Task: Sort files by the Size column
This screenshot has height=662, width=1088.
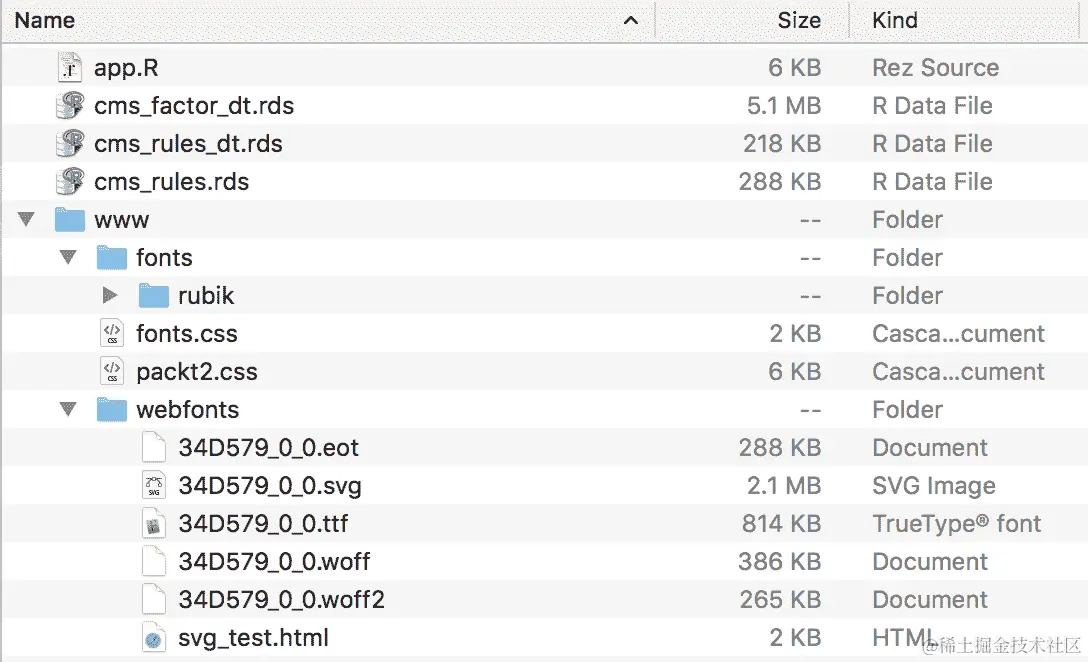Action: 799,20
